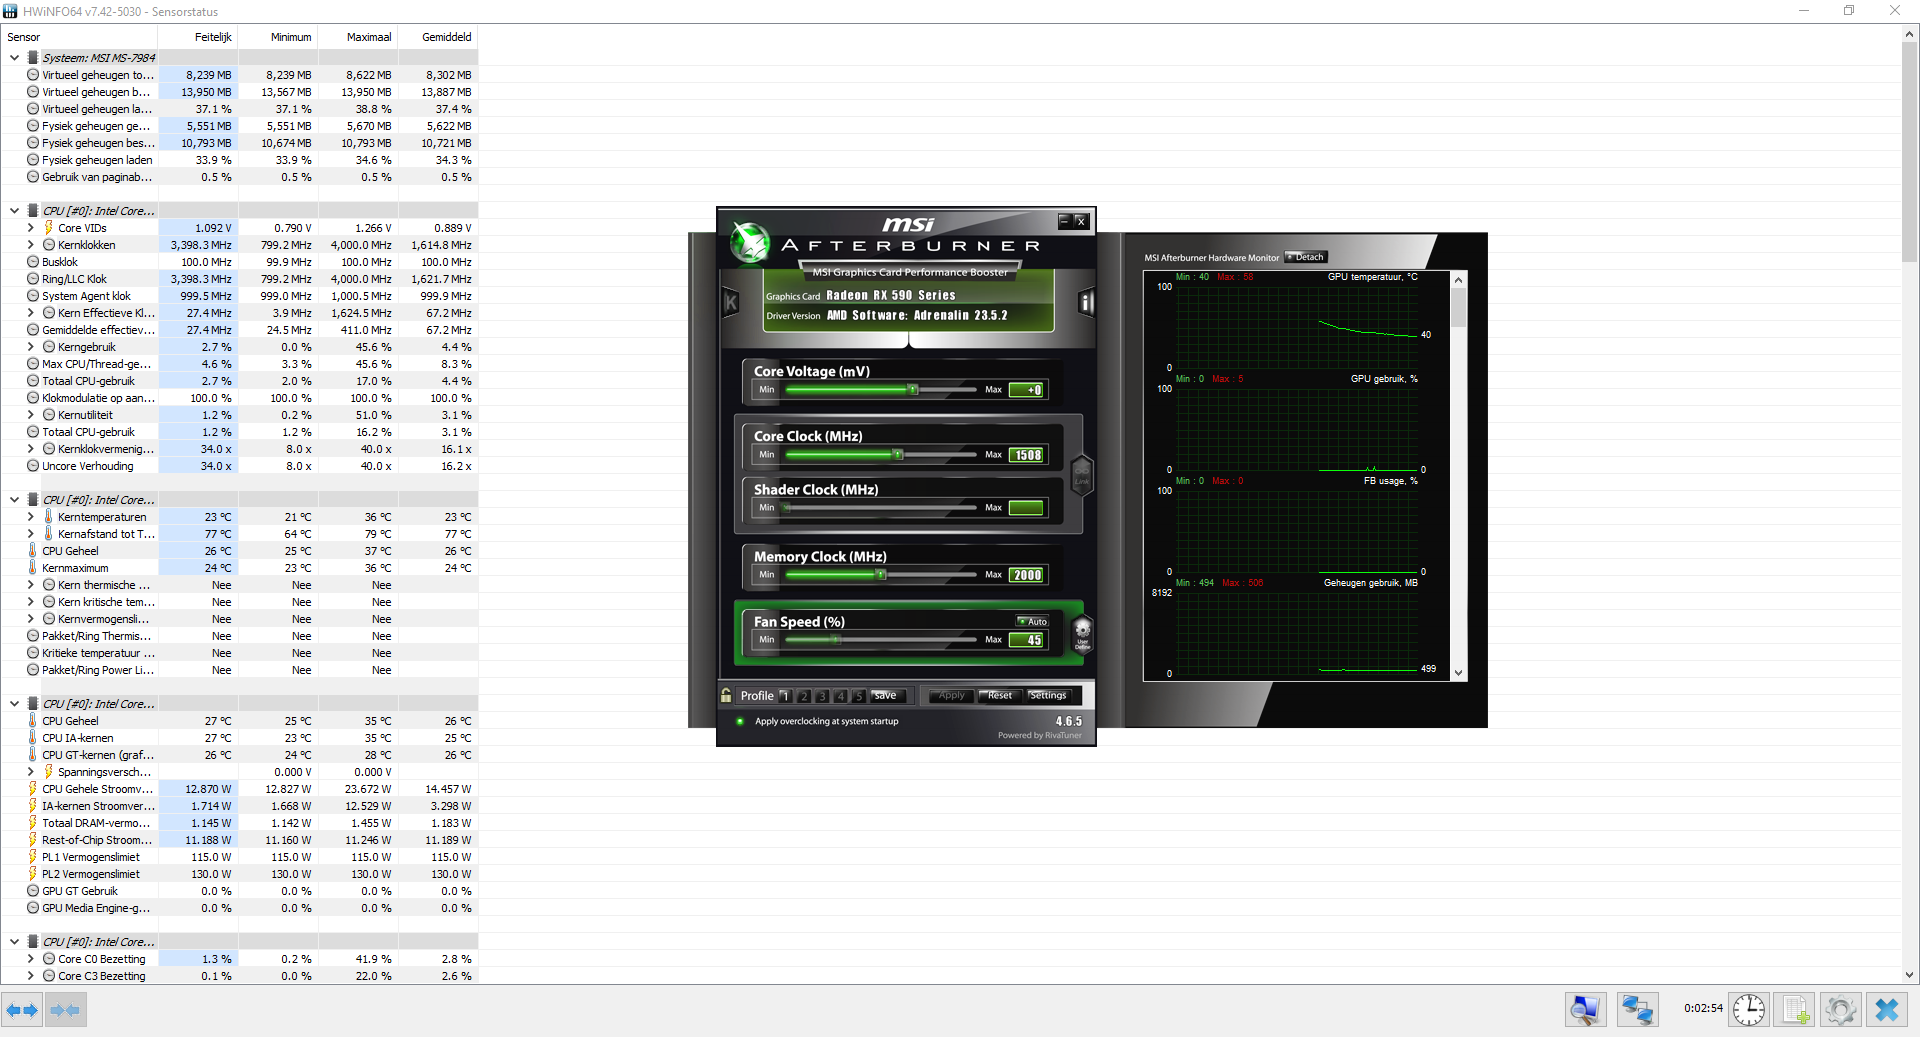1922x1037 pixels.
Task: Click the expand-layout blue arrows icon in HWiNFO
Action: (x=22, y=1010)
